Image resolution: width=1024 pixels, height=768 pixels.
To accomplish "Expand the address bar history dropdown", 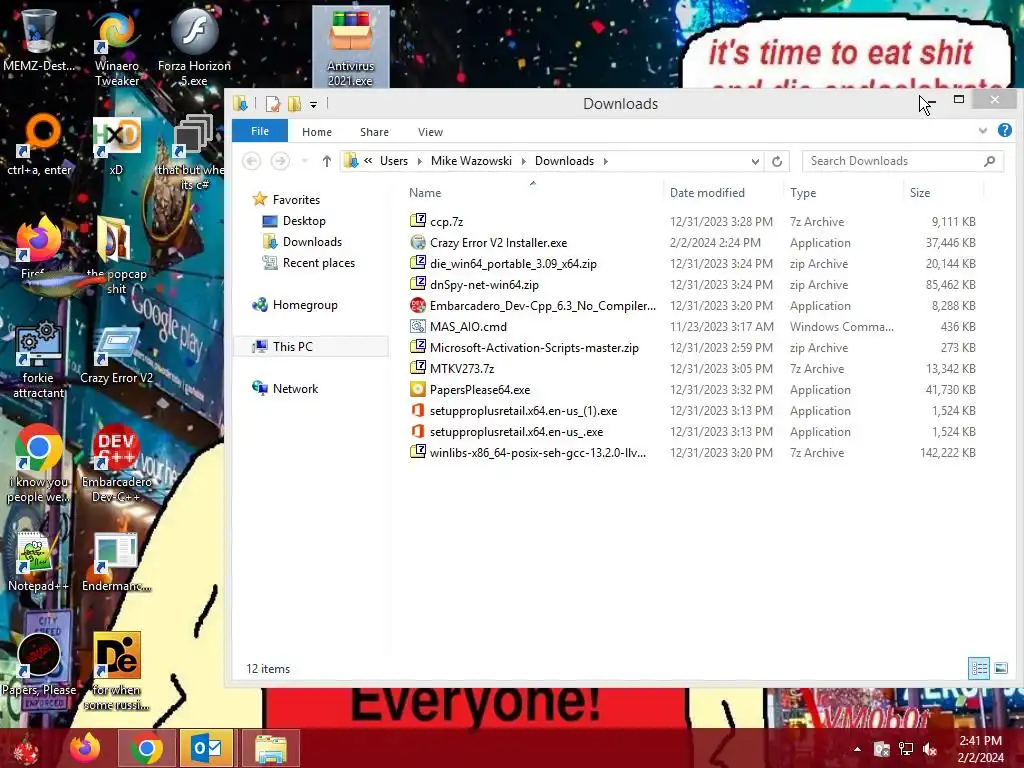I will click(755, 161).
